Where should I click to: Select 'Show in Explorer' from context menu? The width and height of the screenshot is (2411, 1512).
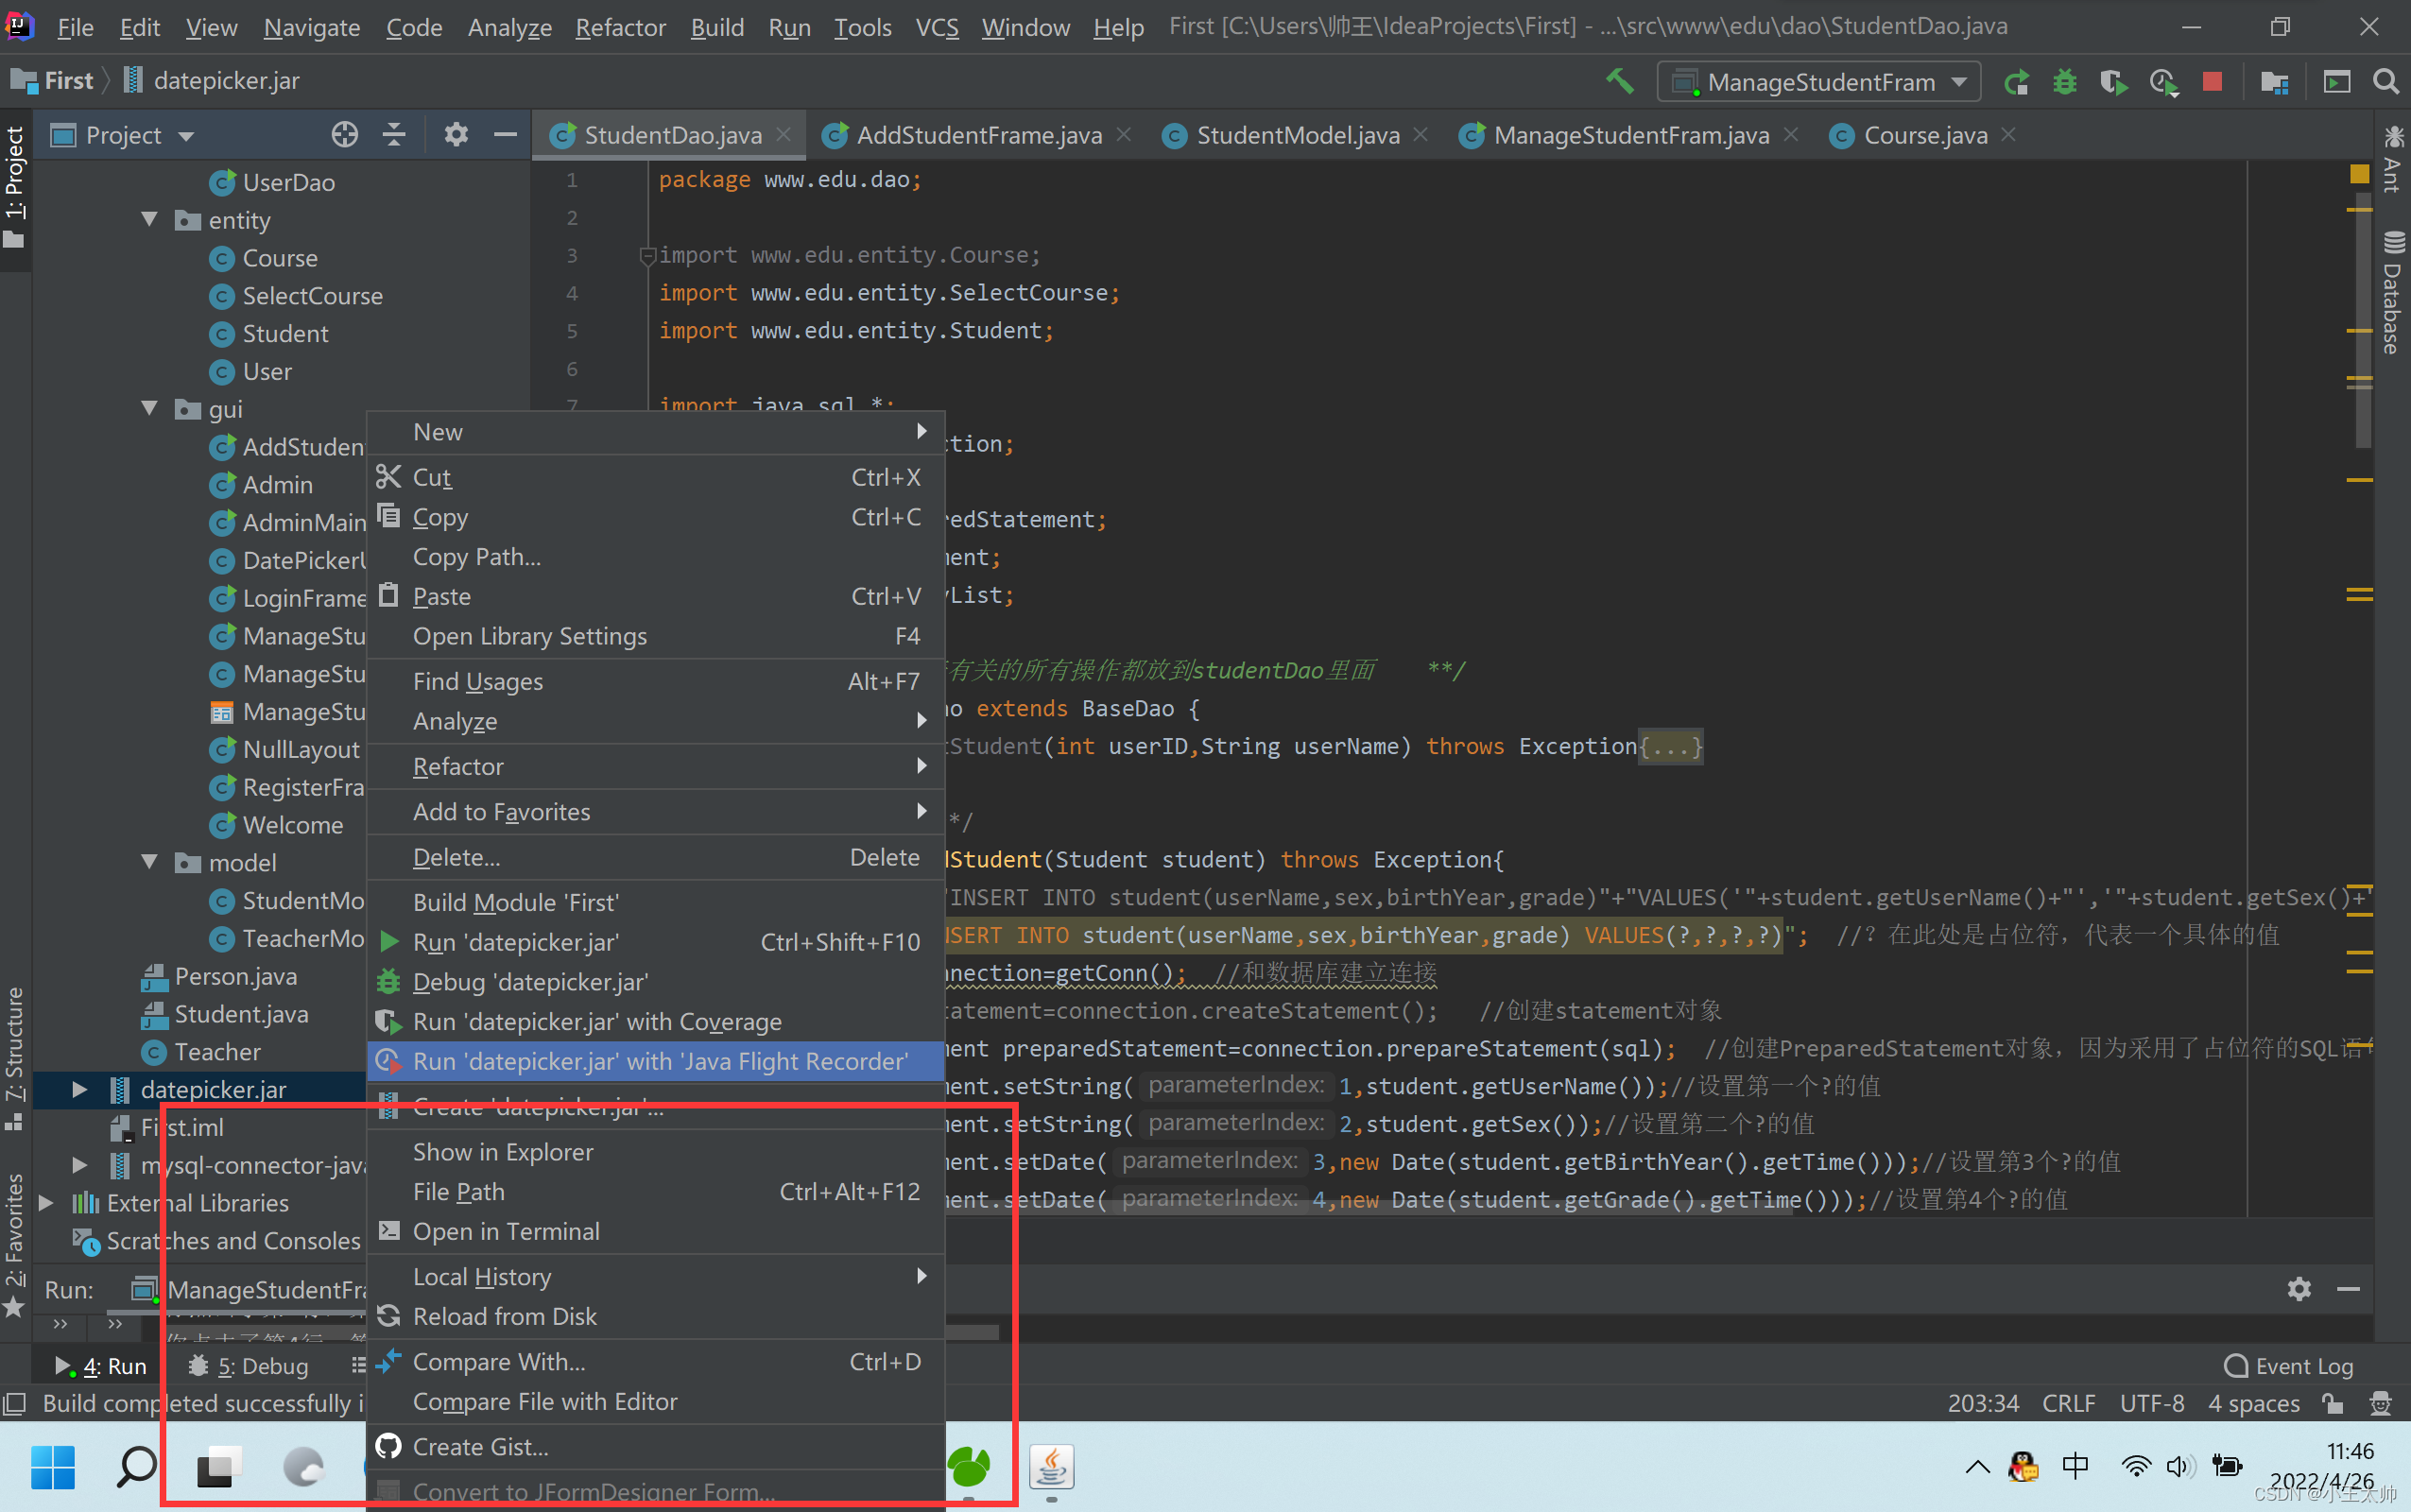point(502,1152)
